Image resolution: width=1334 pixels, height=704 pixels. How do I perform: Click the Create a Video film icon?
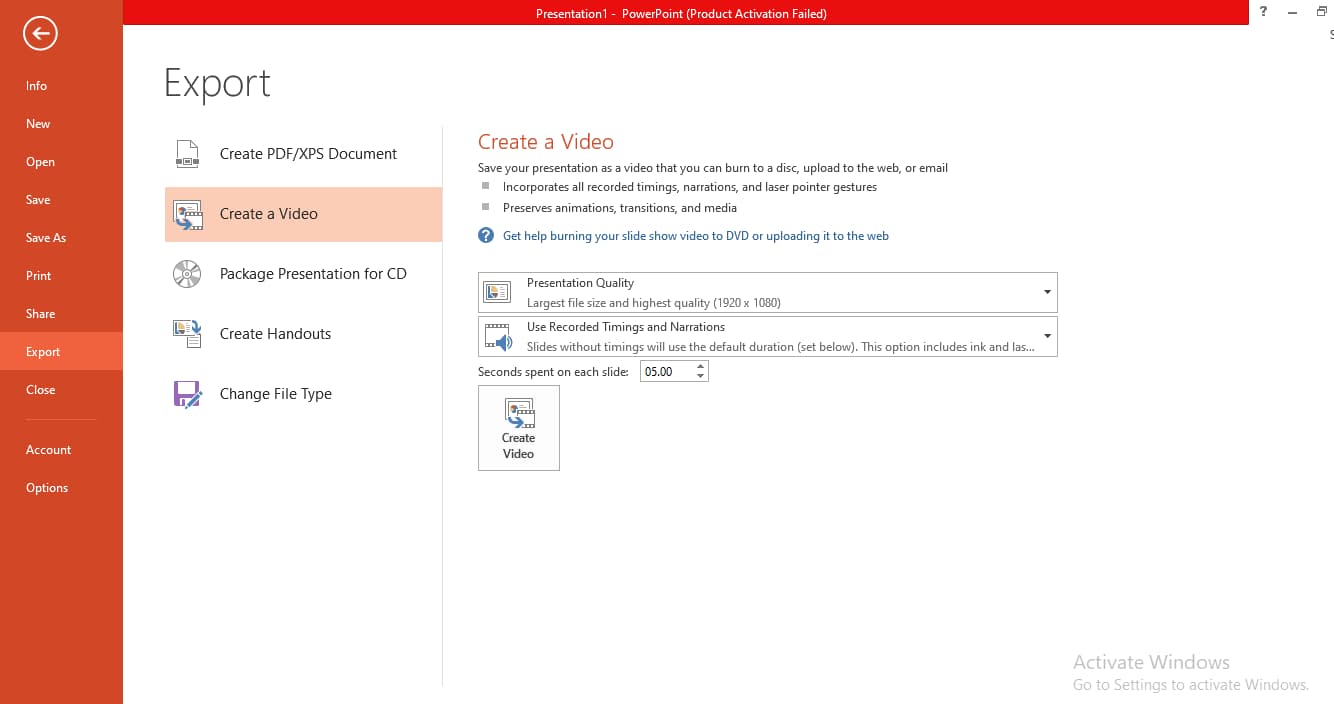187,214
